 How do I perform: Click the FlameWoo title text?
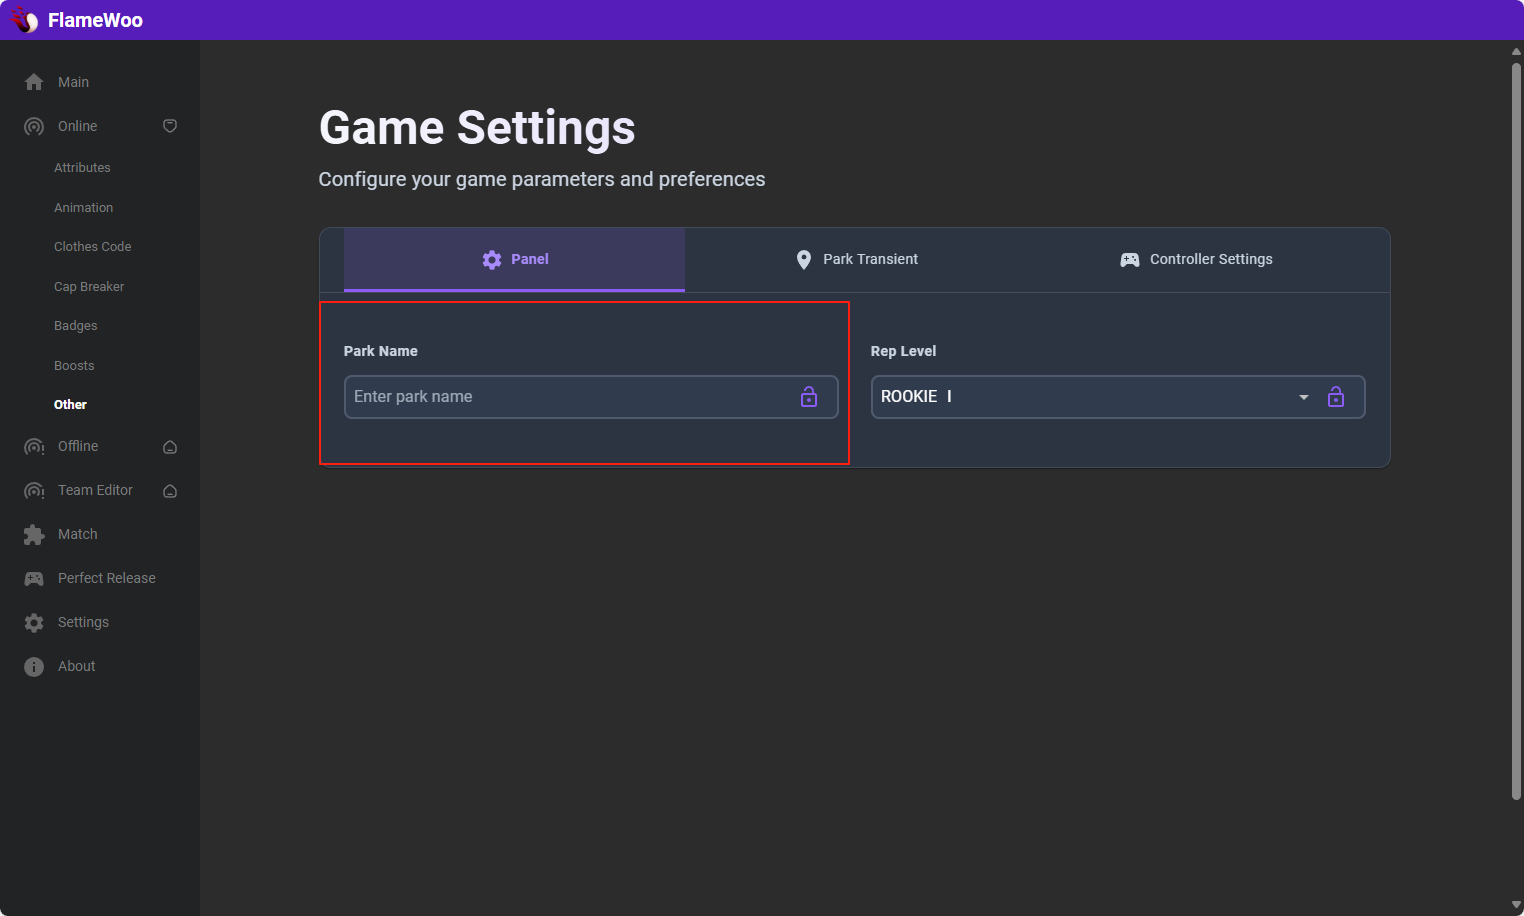click(x=95, y=20)
